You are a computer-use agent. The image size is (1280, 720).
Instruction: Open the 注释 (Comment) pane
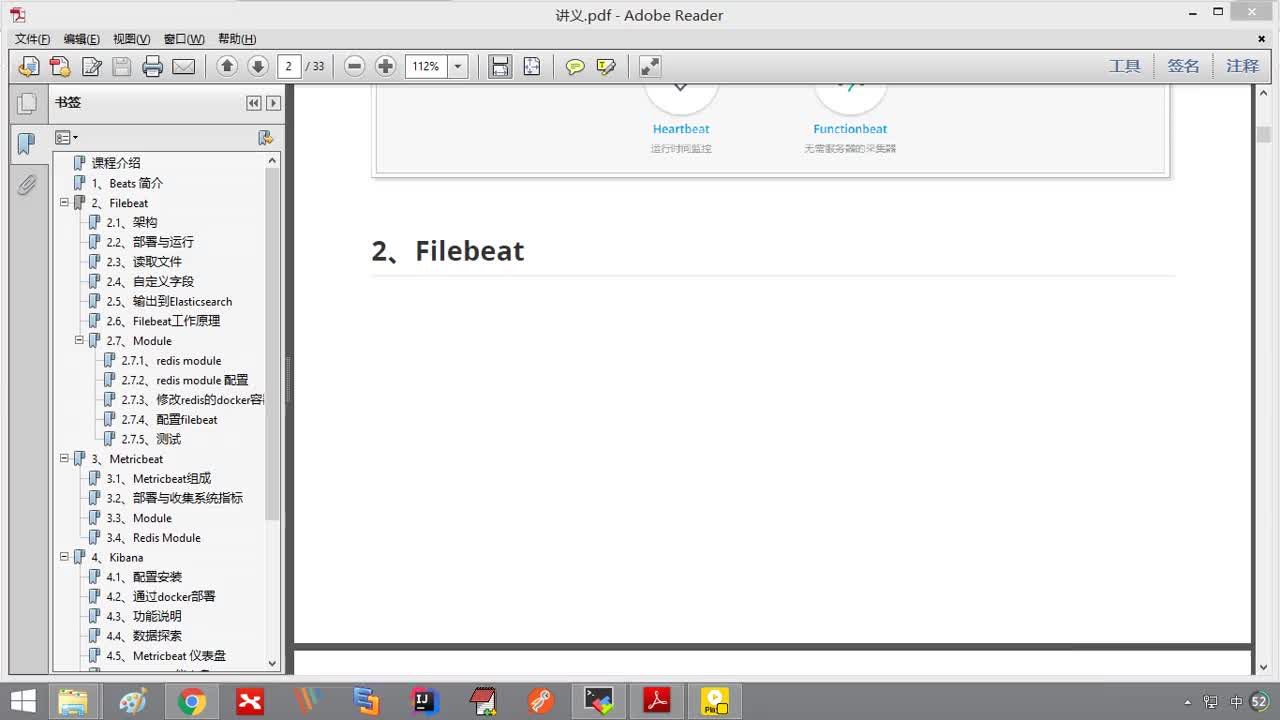[1242, 66]
